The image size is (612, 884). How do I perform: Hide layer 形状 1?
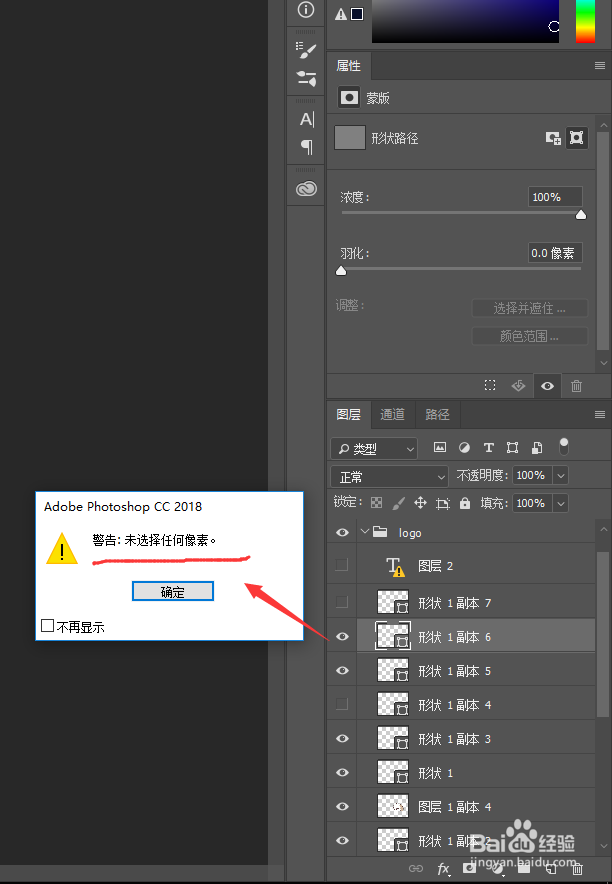(x=342, y=772)
